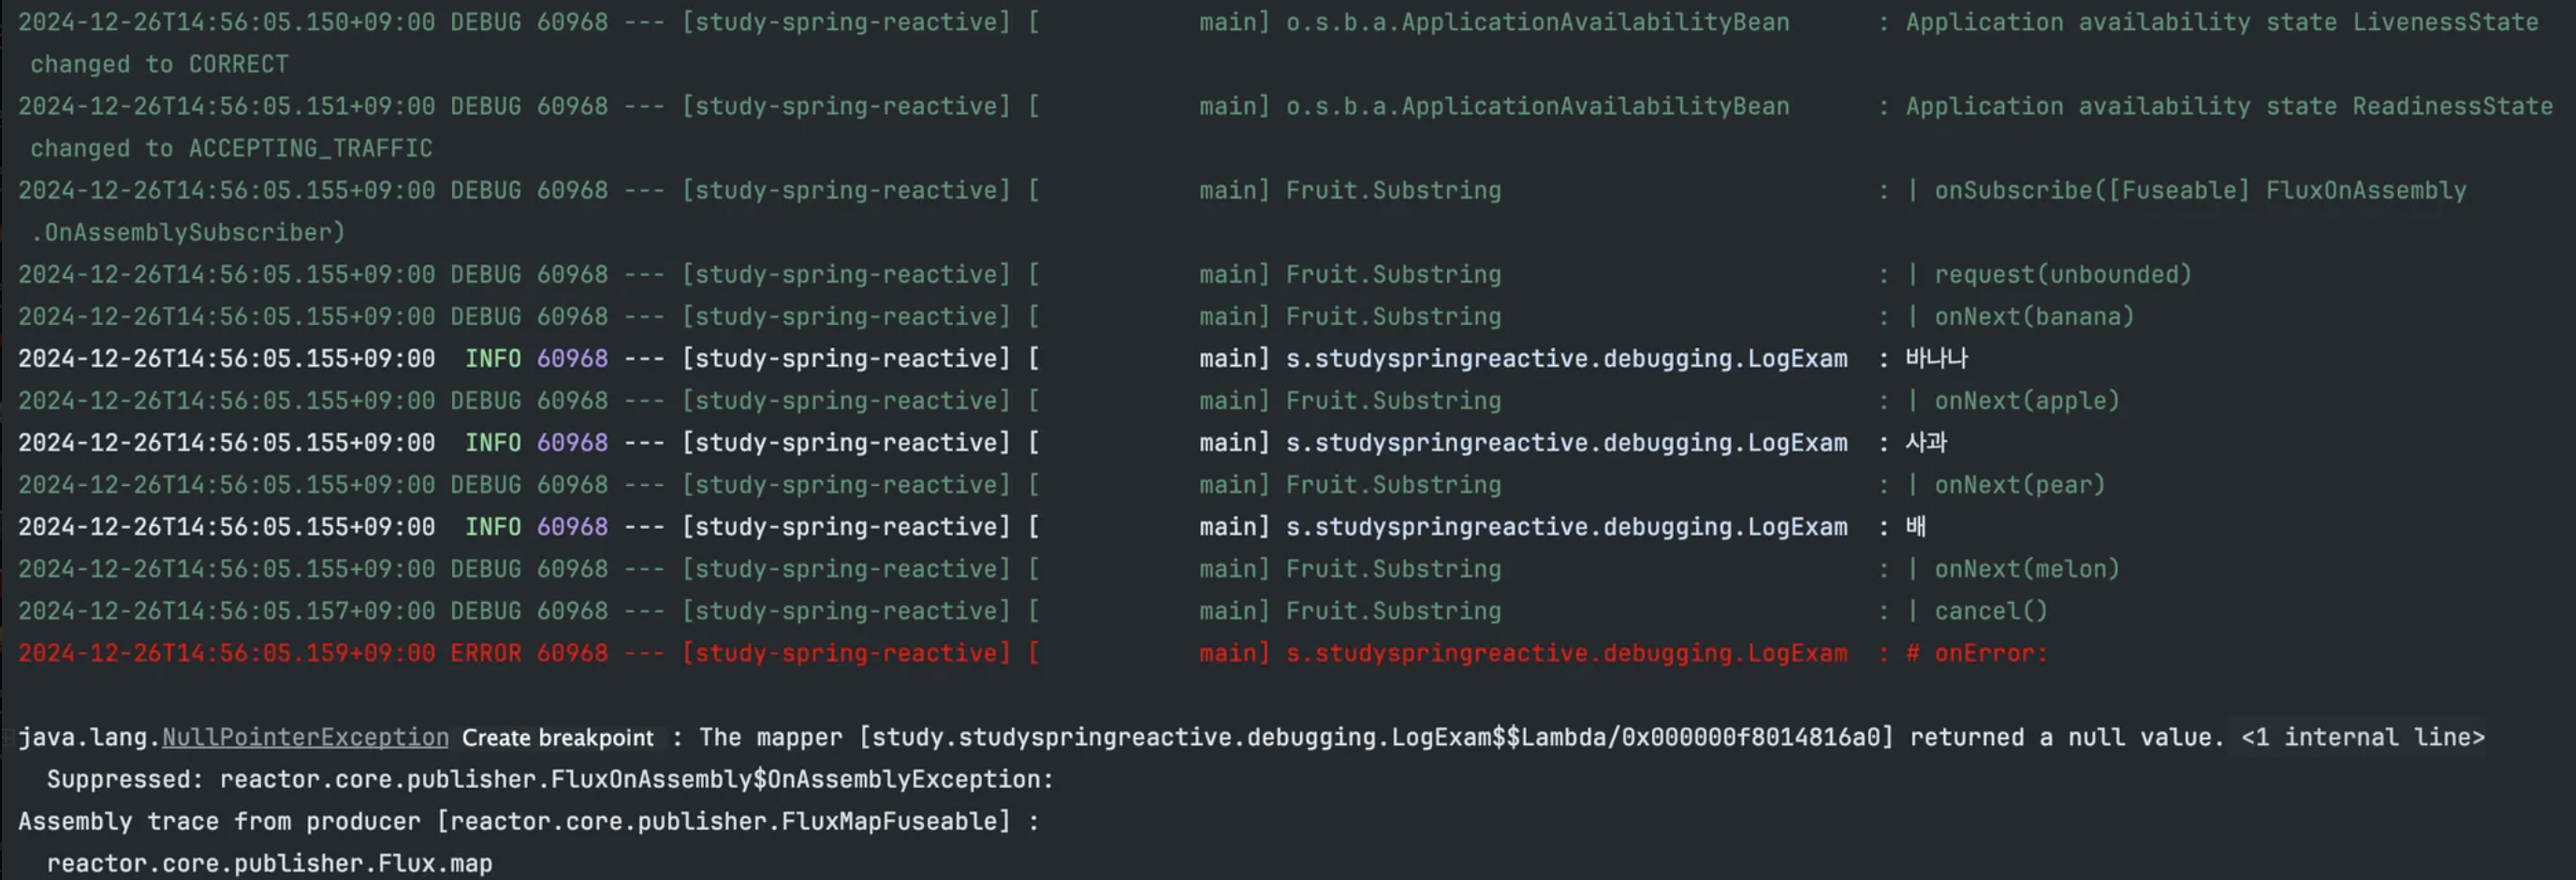The image size is (2576, 880).
Task: Click the '.OnAssemblySubscriber)' continuation line
Action: click(x=188, y=232)
